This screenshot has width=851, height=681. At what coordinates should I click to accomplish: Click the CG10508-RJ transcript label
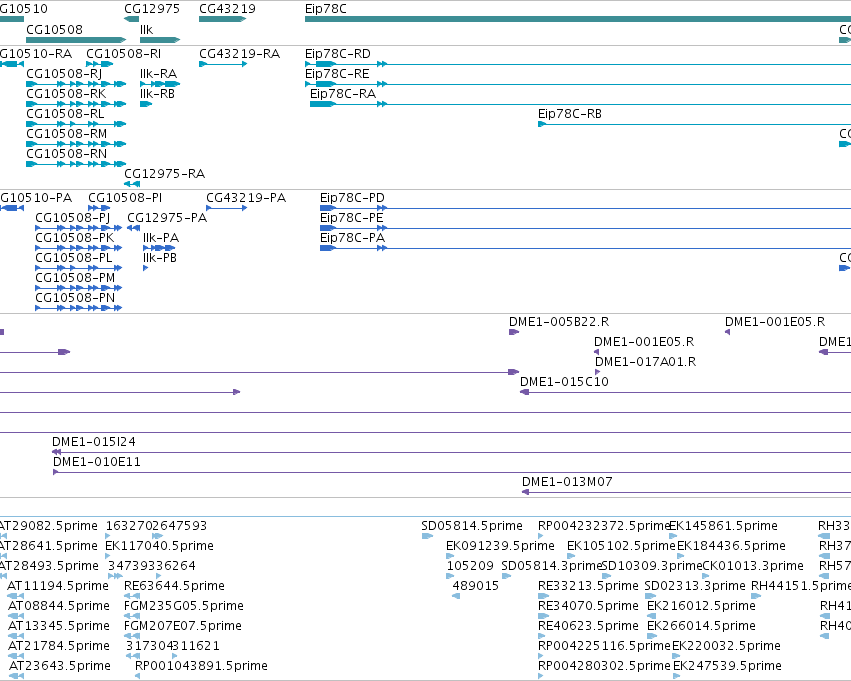tap(64, 74)
